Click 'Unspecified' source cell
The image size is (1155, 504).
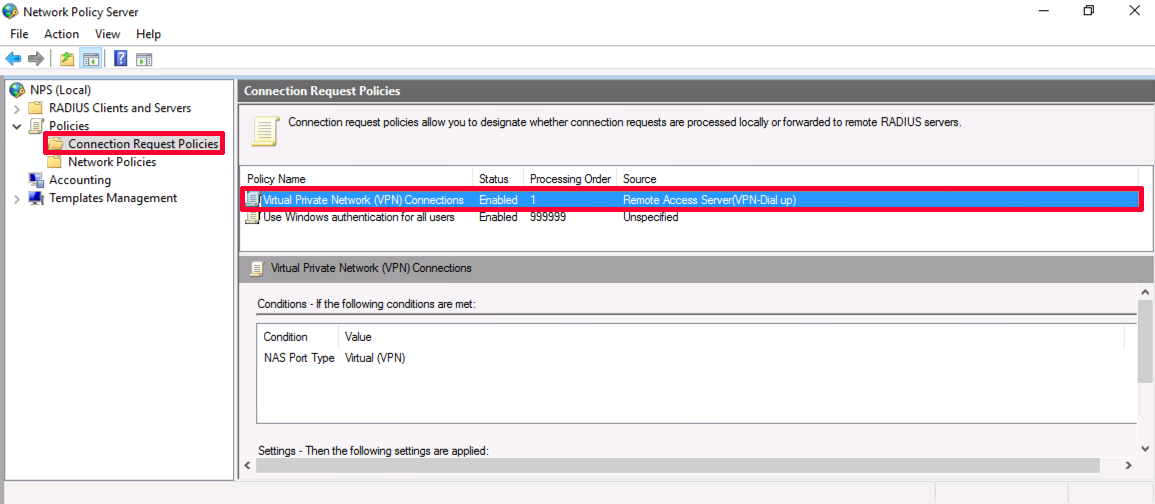[x=650, y=217]
